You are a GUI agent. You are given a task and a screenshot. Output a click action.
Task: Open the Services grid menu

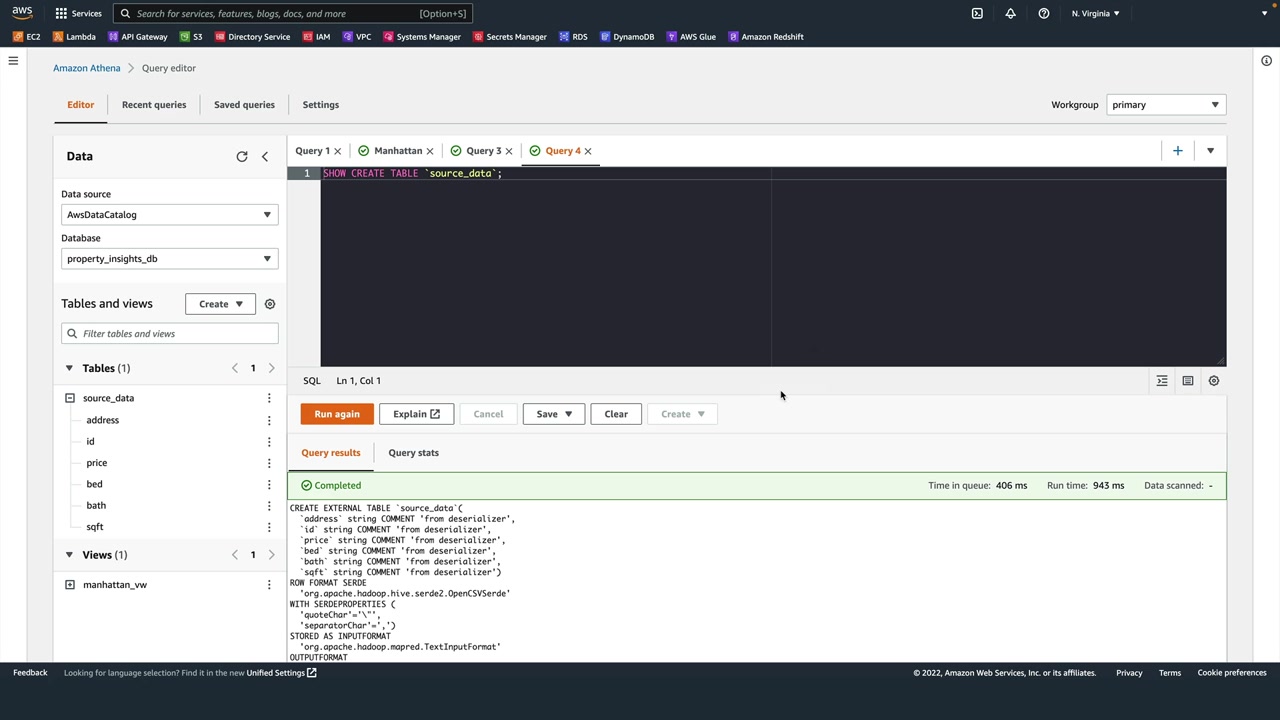click(x=78, y=13)
